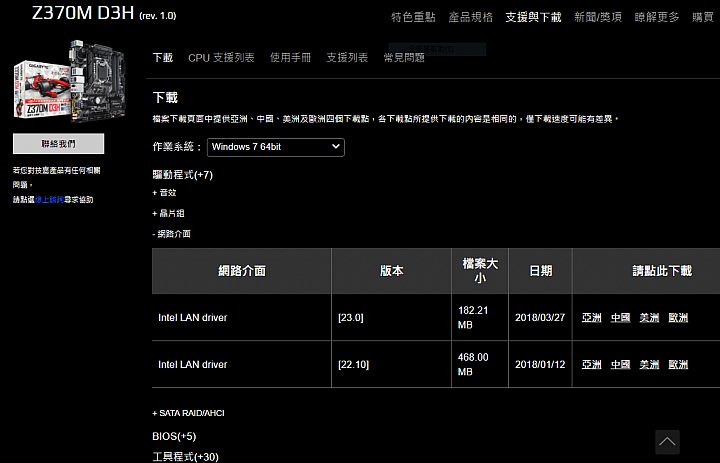This screenshot has width=720, height=463.
Task: Download driver 23.0 from 中國 server
Action: tap(620, 318)
